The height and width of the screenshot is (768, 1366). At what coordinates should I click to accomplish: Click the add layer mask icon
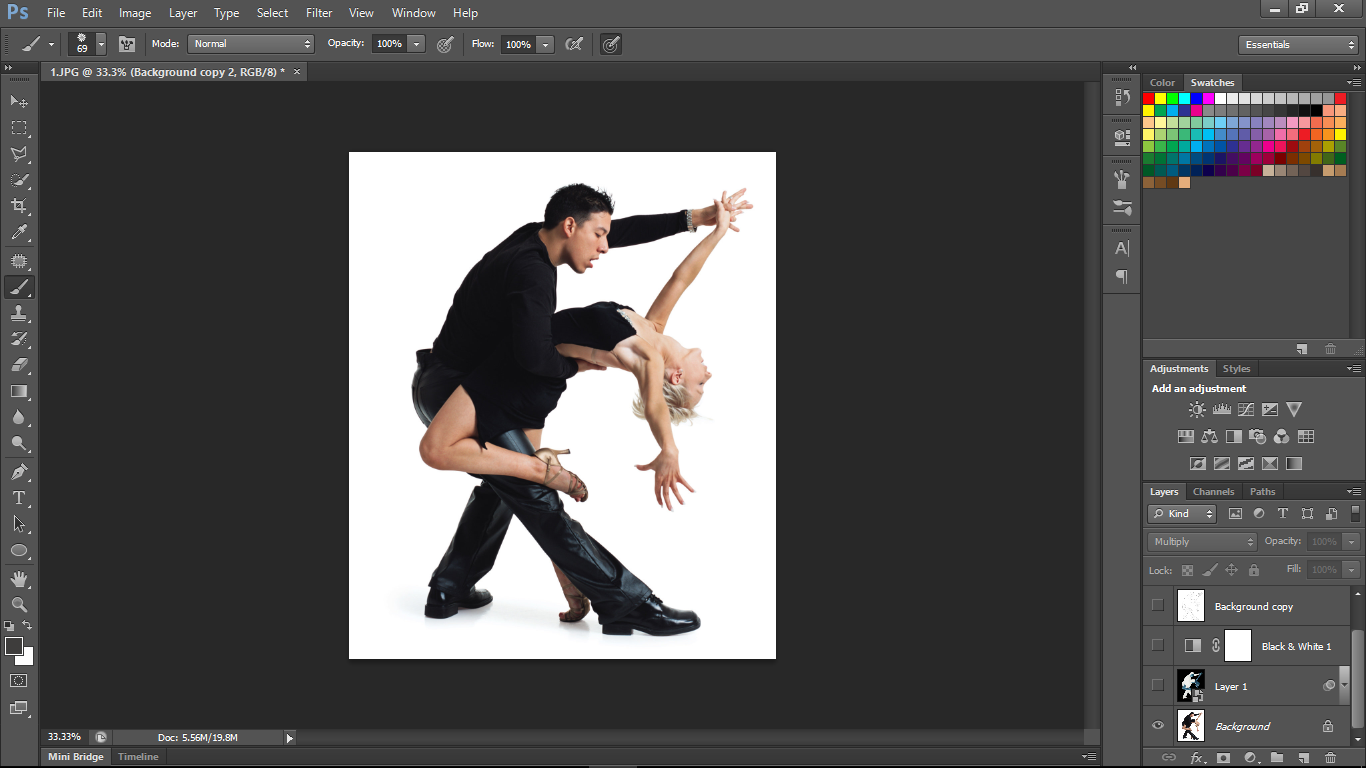(x=1223, y=758)
